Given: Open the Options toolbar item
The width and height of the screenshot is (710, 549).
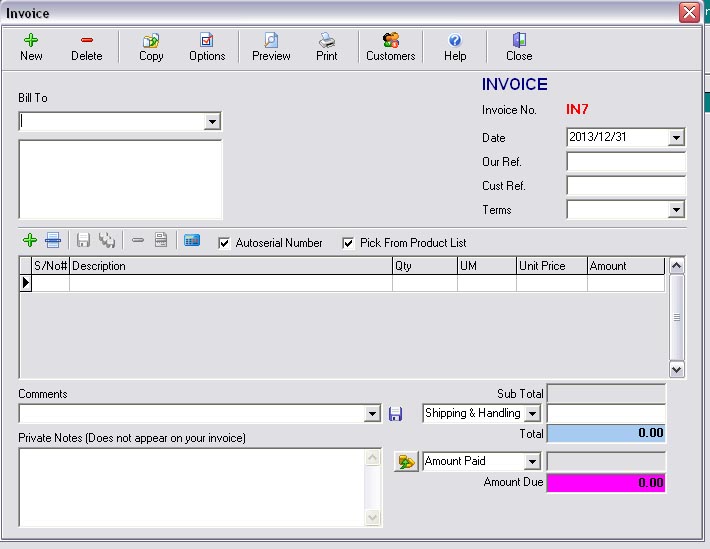Looking at the screenshot, I should click(207, 47).
